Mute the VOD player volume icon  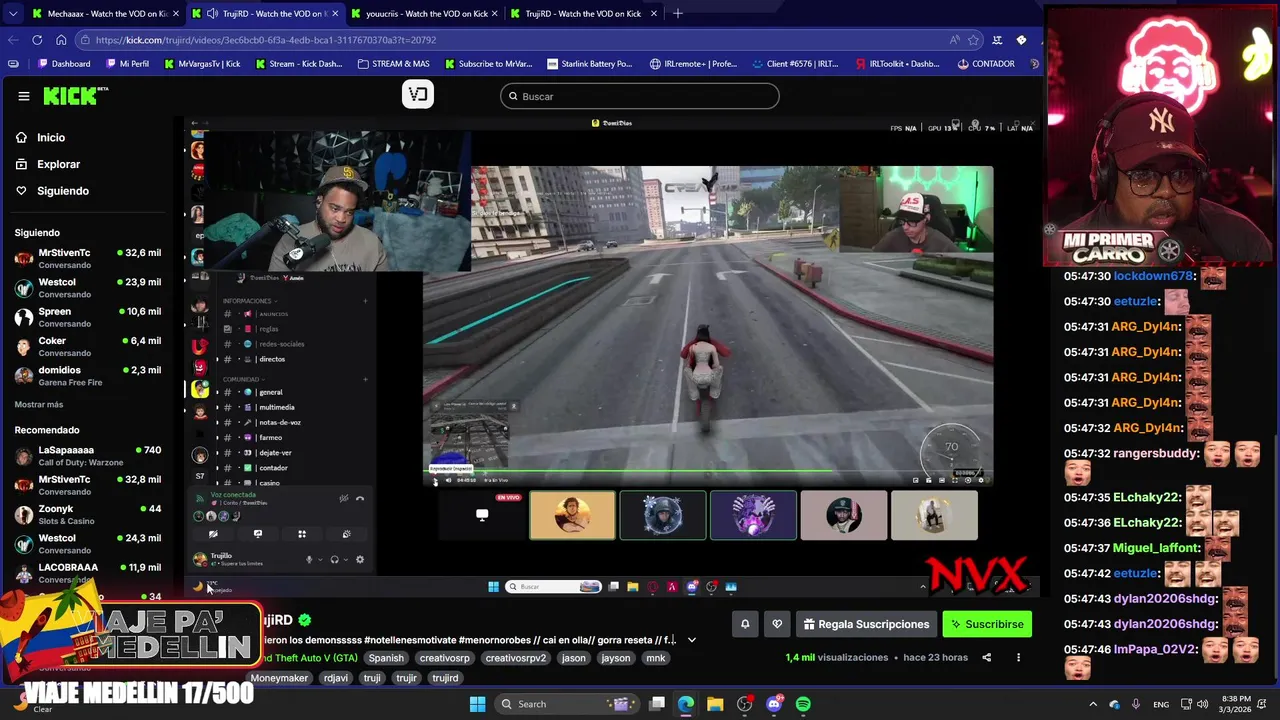point(449,481)
